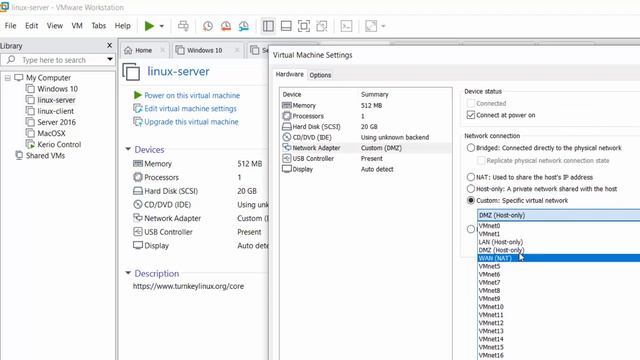Open the stretch display dropdown arrow
Viewport: 640px width, 360px height.
(383, 26)
